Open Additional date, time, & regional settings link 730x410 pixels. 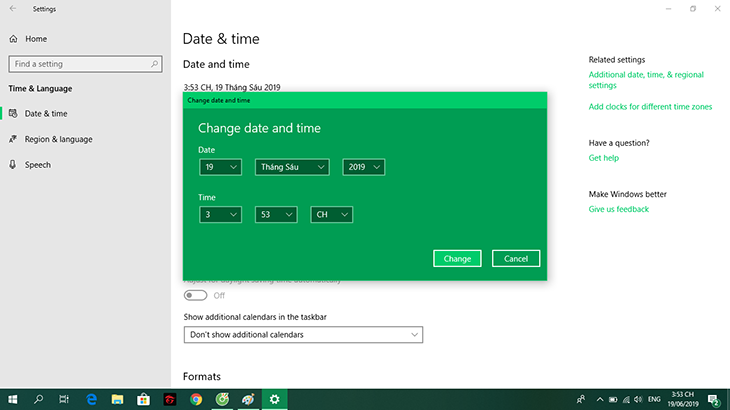(x=646, y=80)
